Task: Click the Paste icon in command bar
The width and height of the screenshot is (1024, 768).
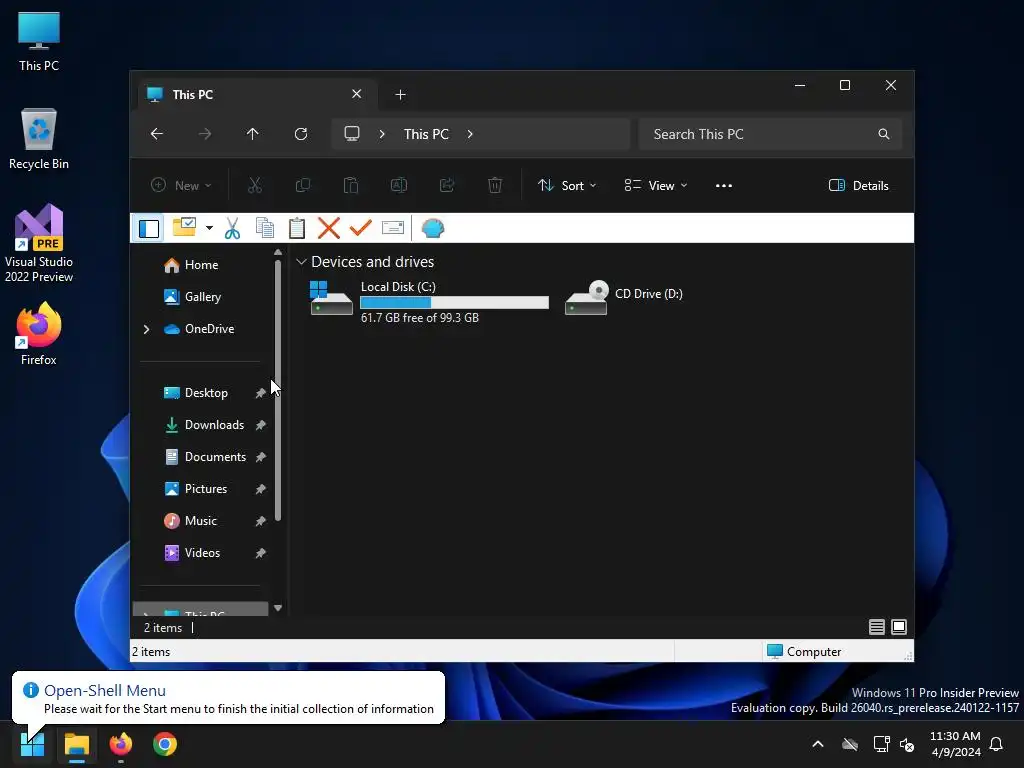Action: click(x=351, y=185)
